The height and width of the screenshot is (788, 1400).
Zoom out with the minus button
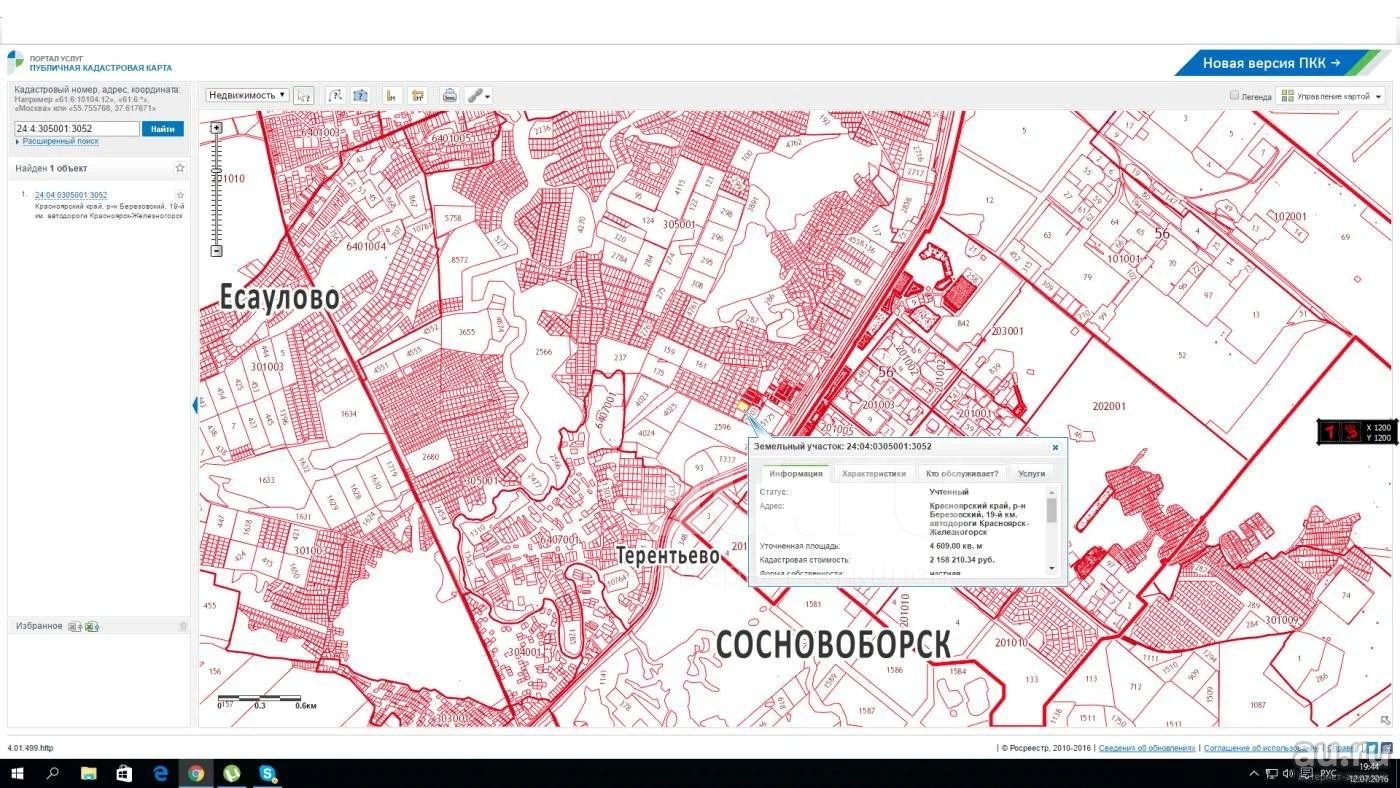pos(216,250)
